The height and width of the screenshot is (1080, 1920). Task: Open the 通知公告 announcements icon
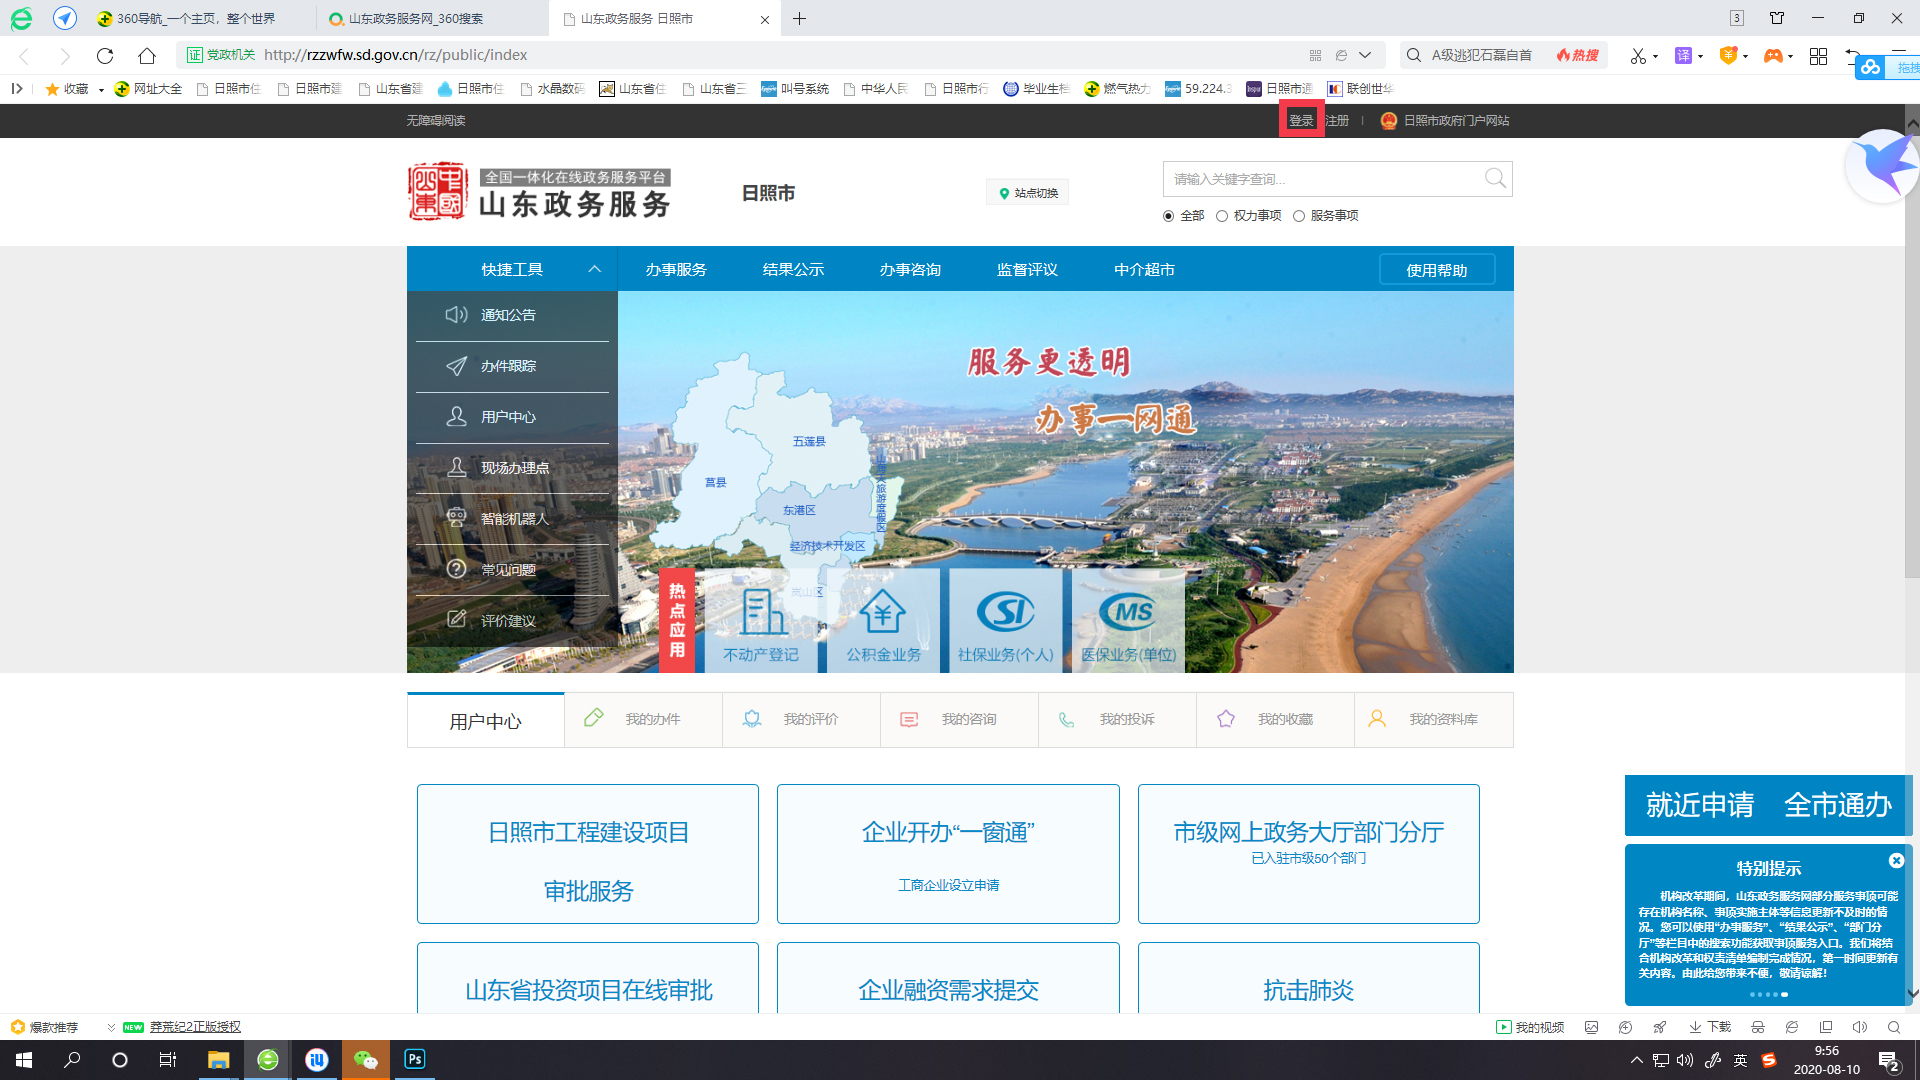pyautogui.click(x=456, y=314)
